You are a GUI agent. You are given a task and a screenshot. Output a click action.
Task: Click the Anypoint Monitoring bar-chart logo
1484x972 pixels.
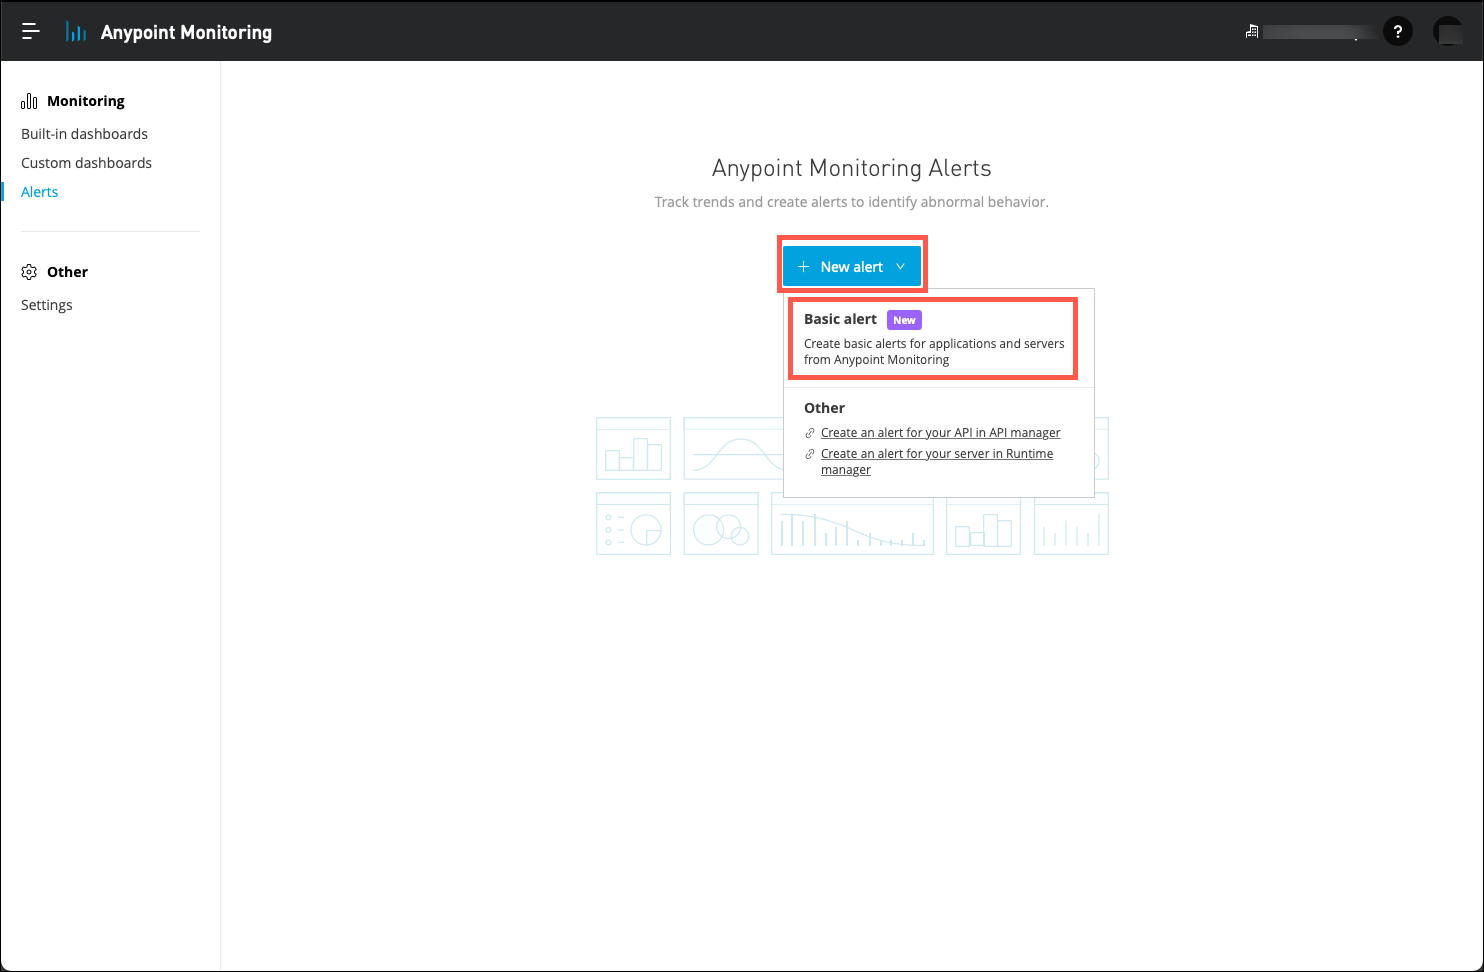(76, 32)
